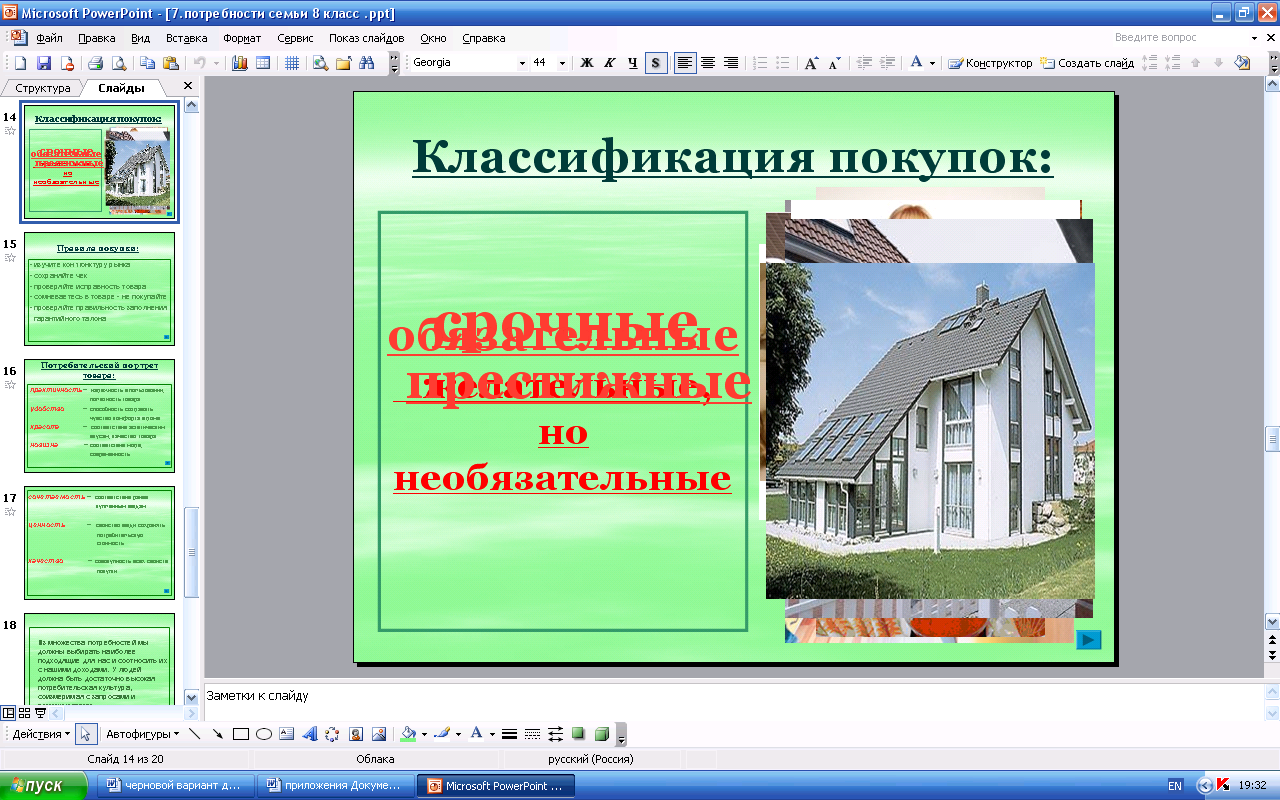
Task: Click the Конструктор button
Action: [x=990, y=63]
